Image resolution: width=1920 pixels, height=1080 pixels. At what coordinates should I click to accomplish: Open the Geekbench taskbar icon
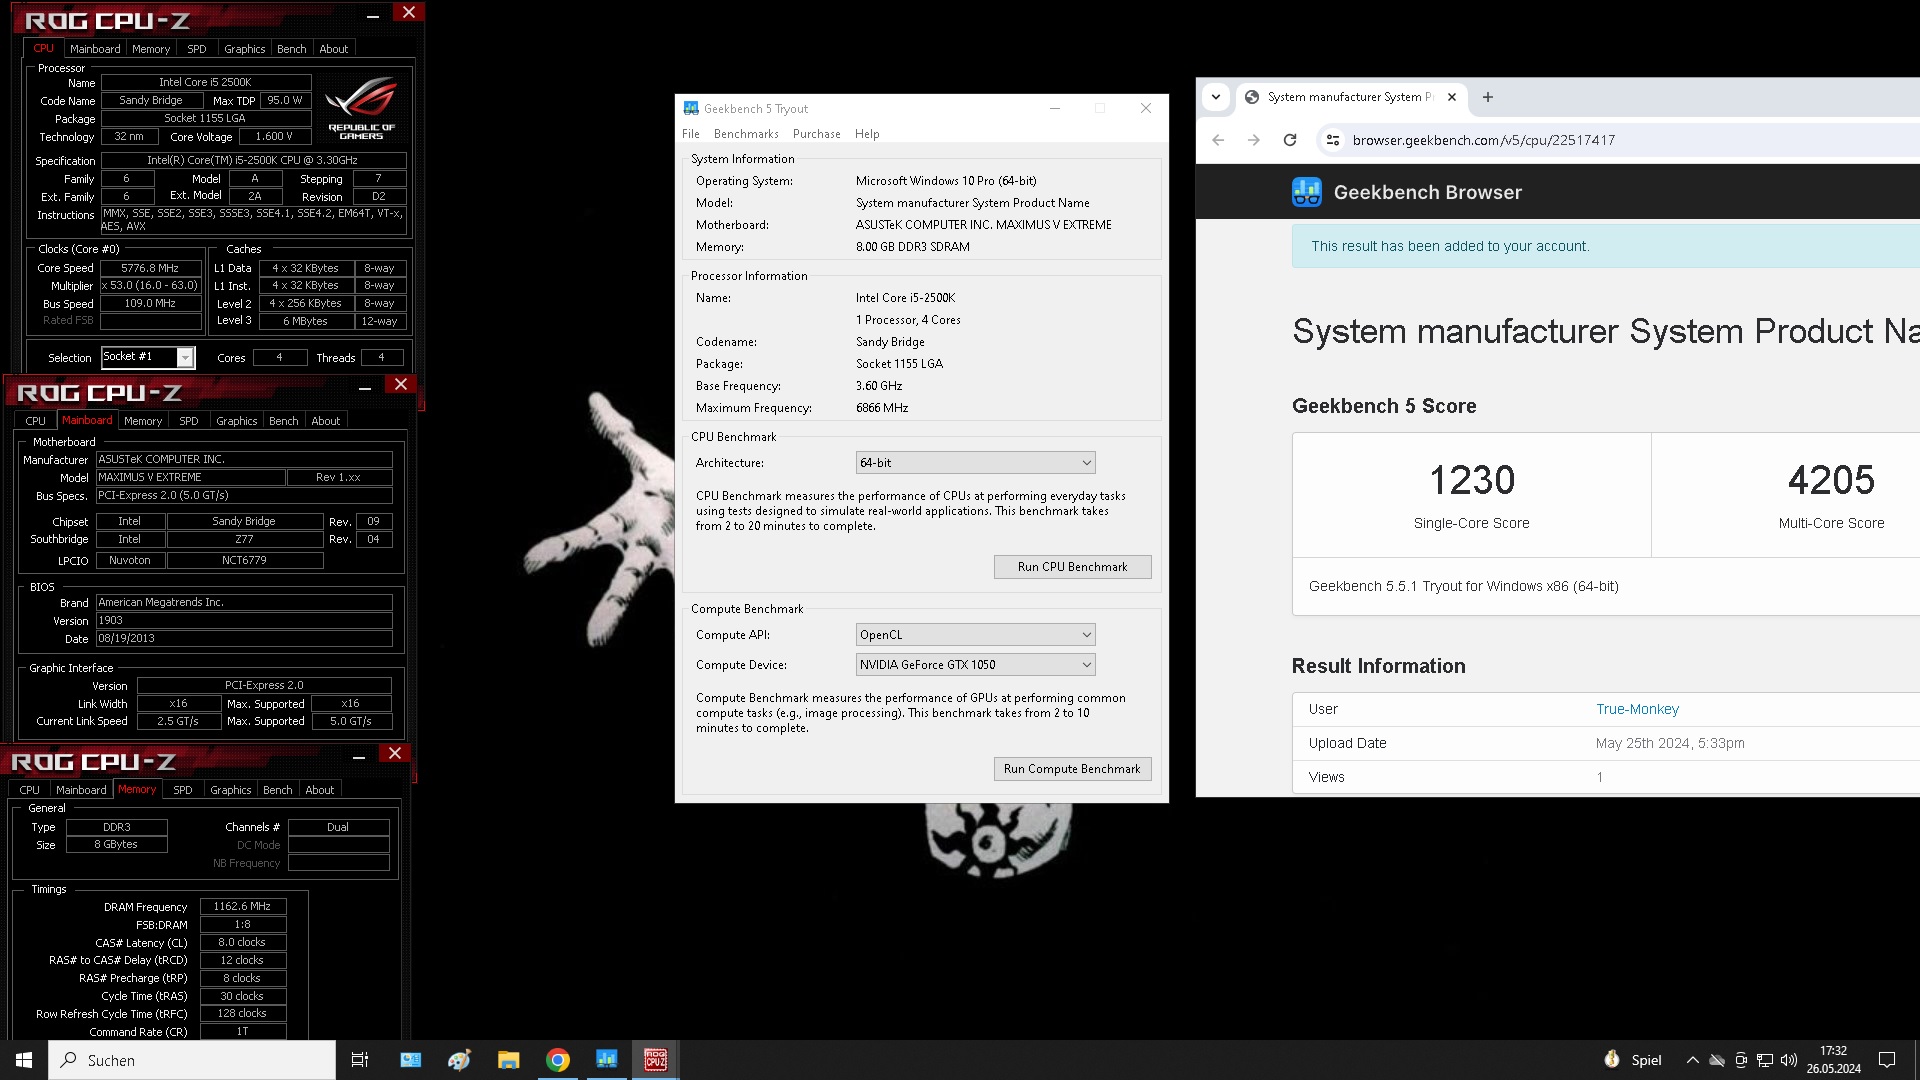pos(607,1060)
